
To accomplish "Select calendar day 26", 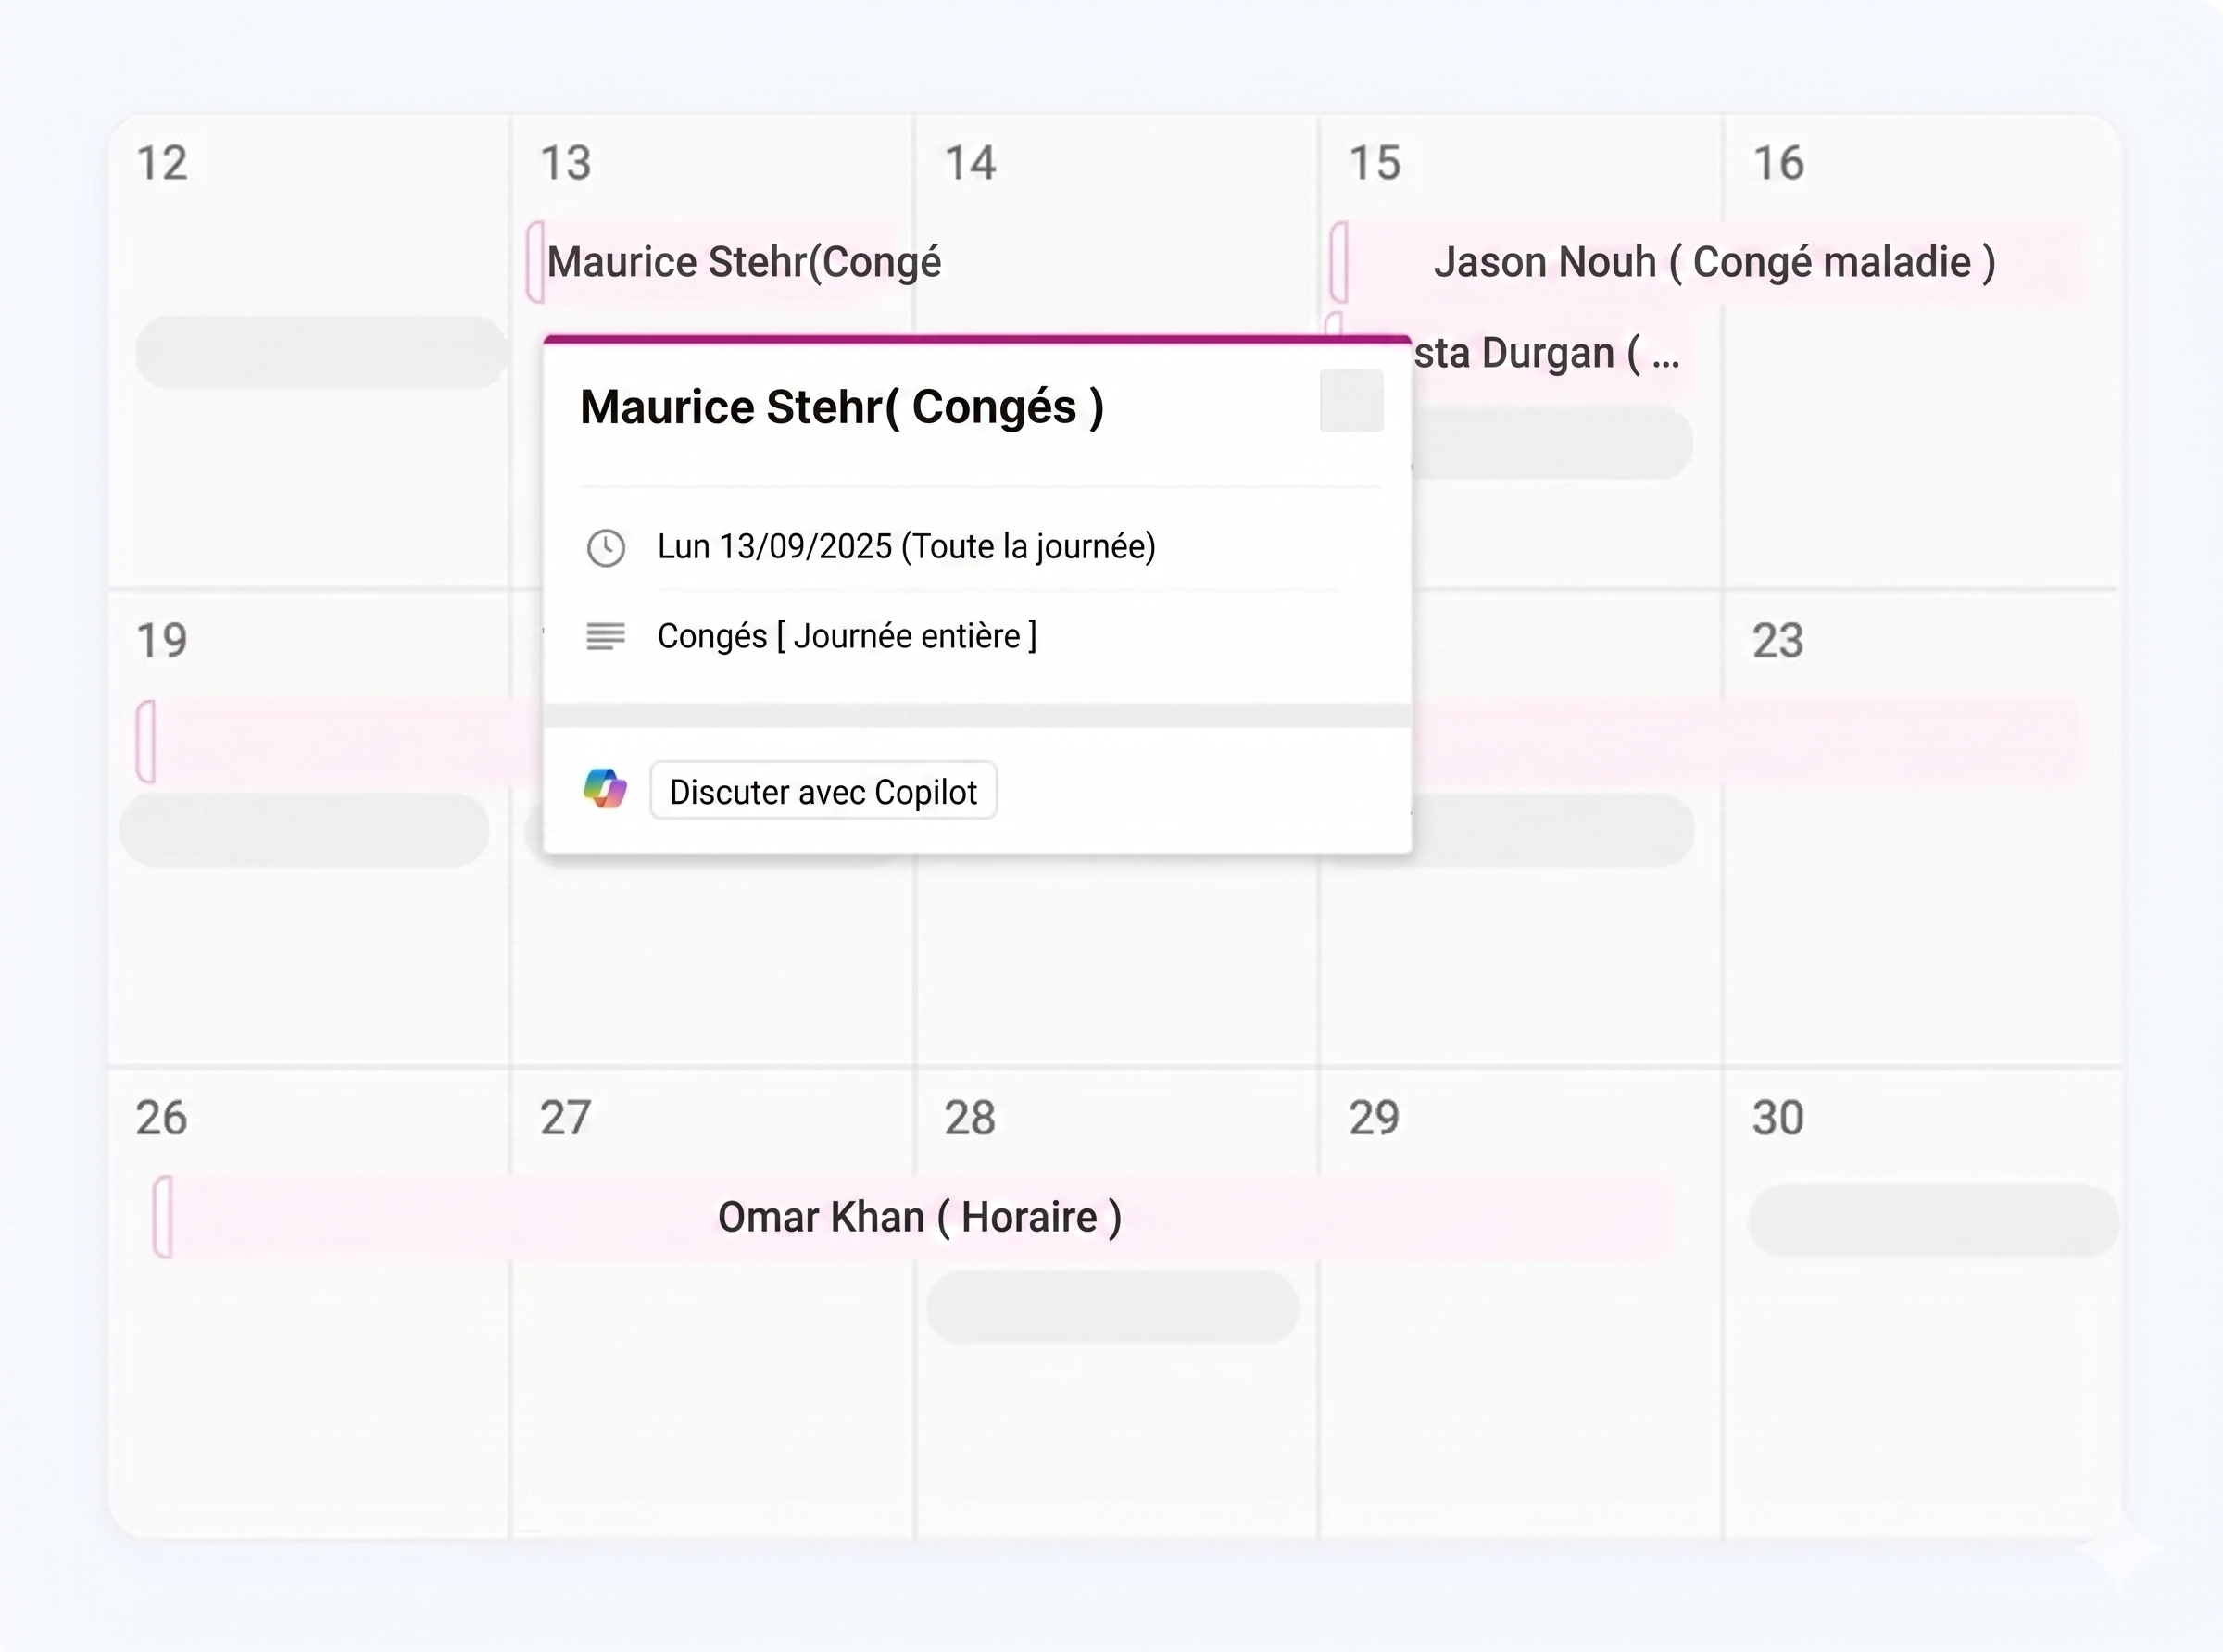I will (163, 1117).
